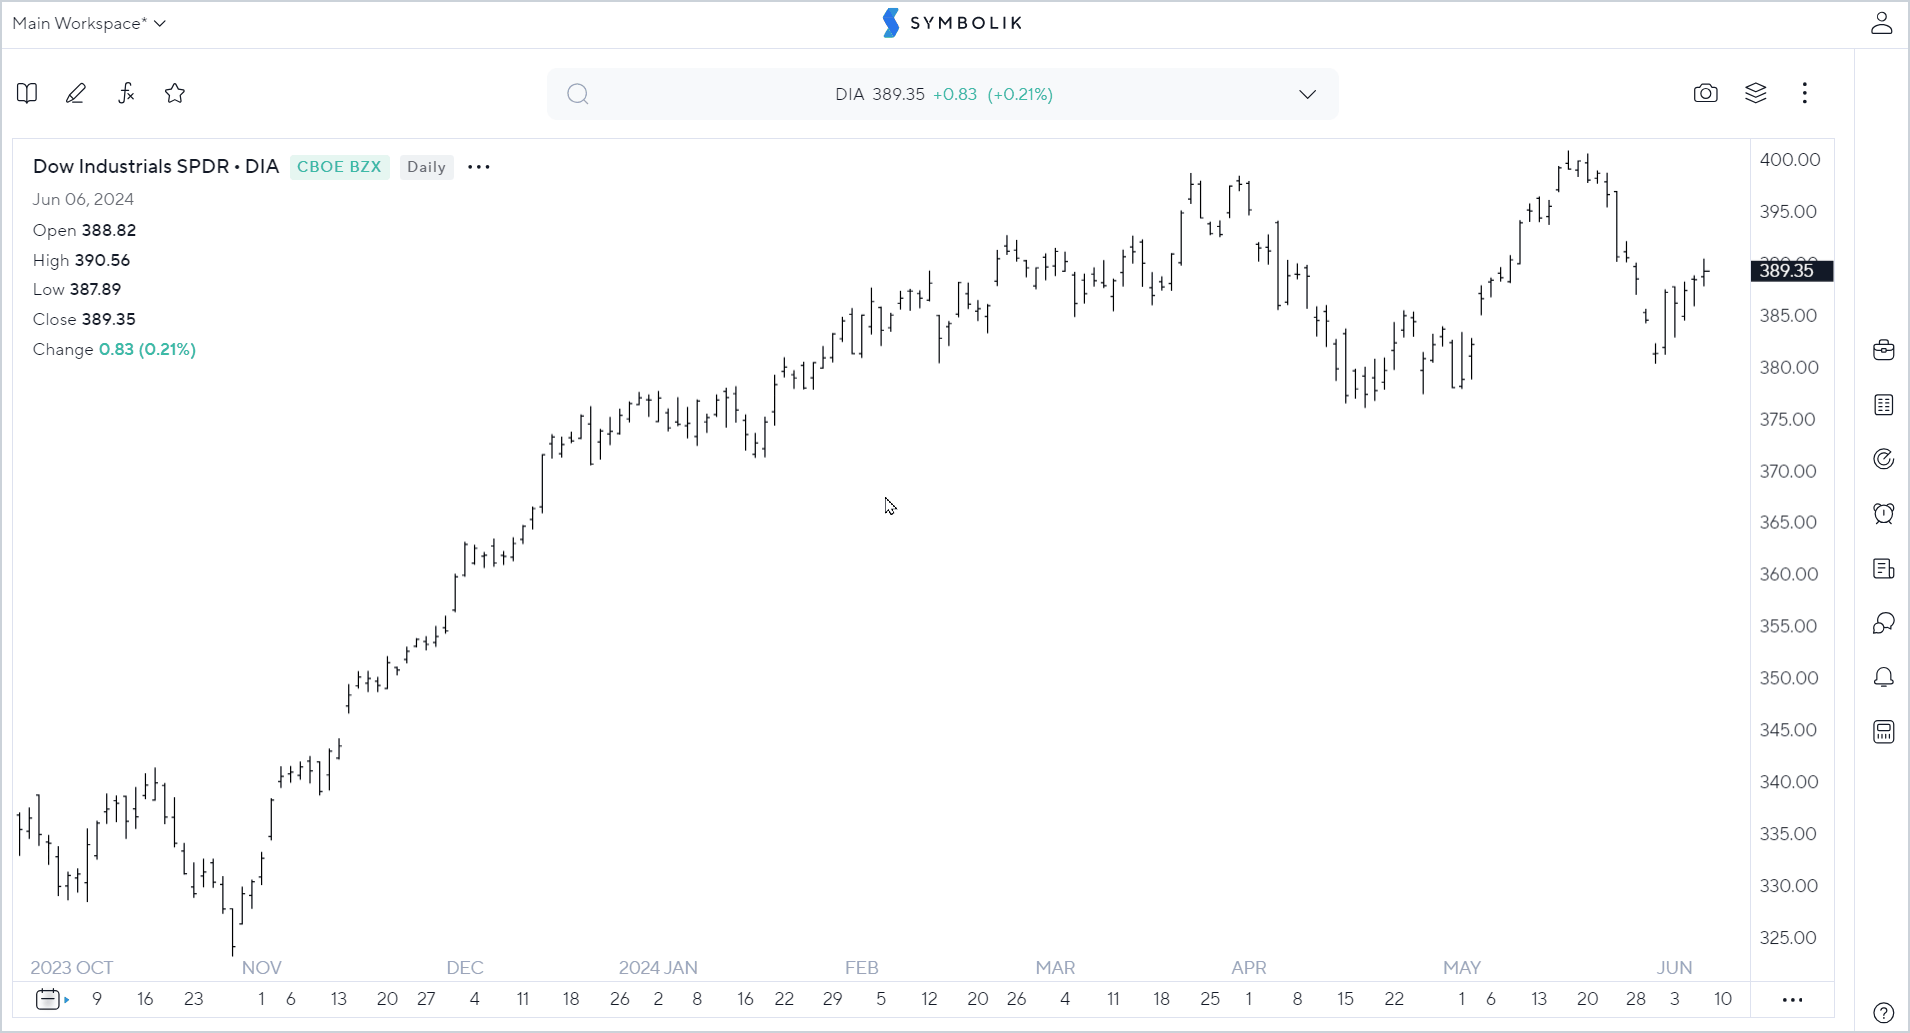1910x1033 pixels.
Task: Open the time axis three-dot options
Action: [x=1792, y=1000]
